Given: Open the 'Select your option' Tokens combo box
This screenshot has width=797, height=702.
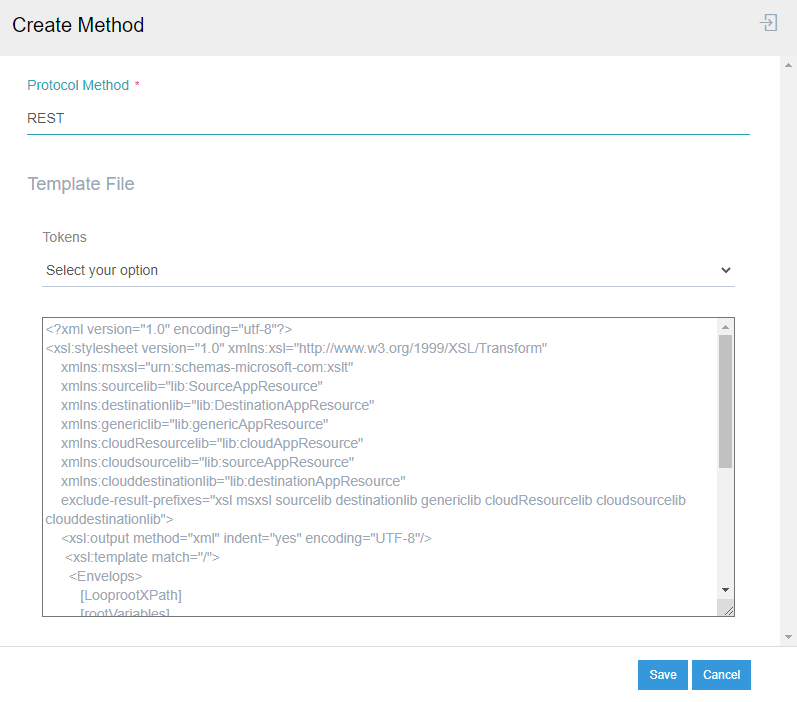Looking at the screenshot, I should [388, 270].
